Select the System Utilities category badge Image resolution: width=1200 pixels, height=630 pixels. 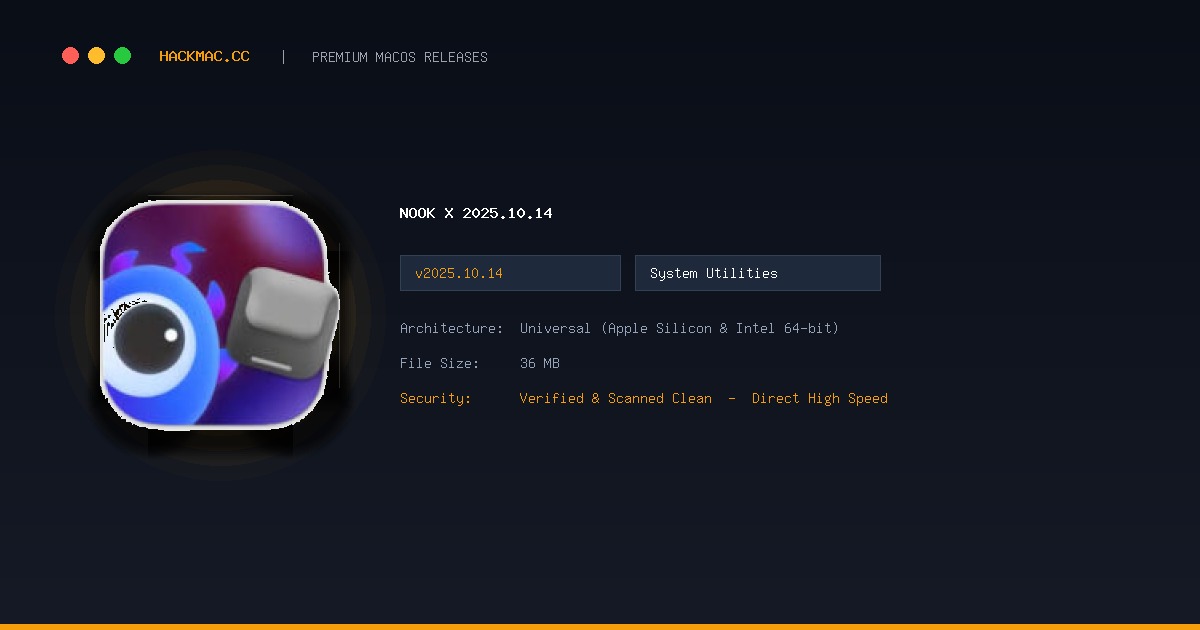758,273
